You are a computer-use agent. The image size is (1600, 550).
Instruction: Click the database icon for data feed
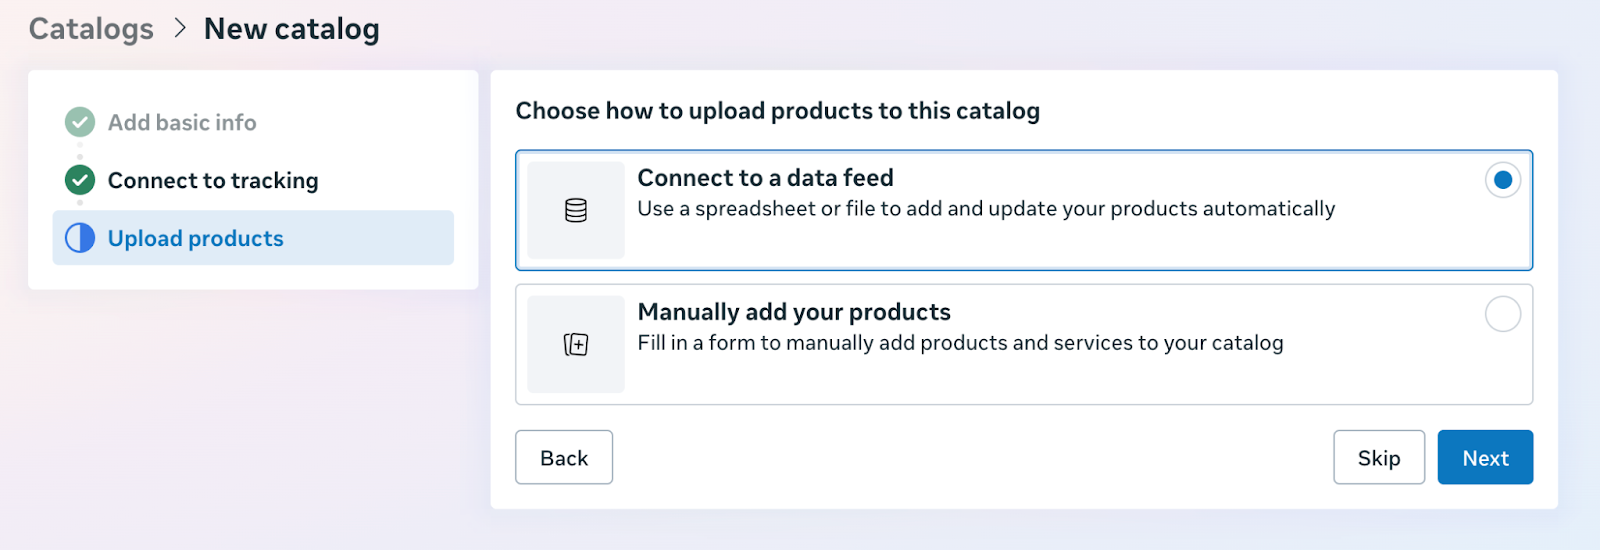pyautogui.click(x=576, y=210)
